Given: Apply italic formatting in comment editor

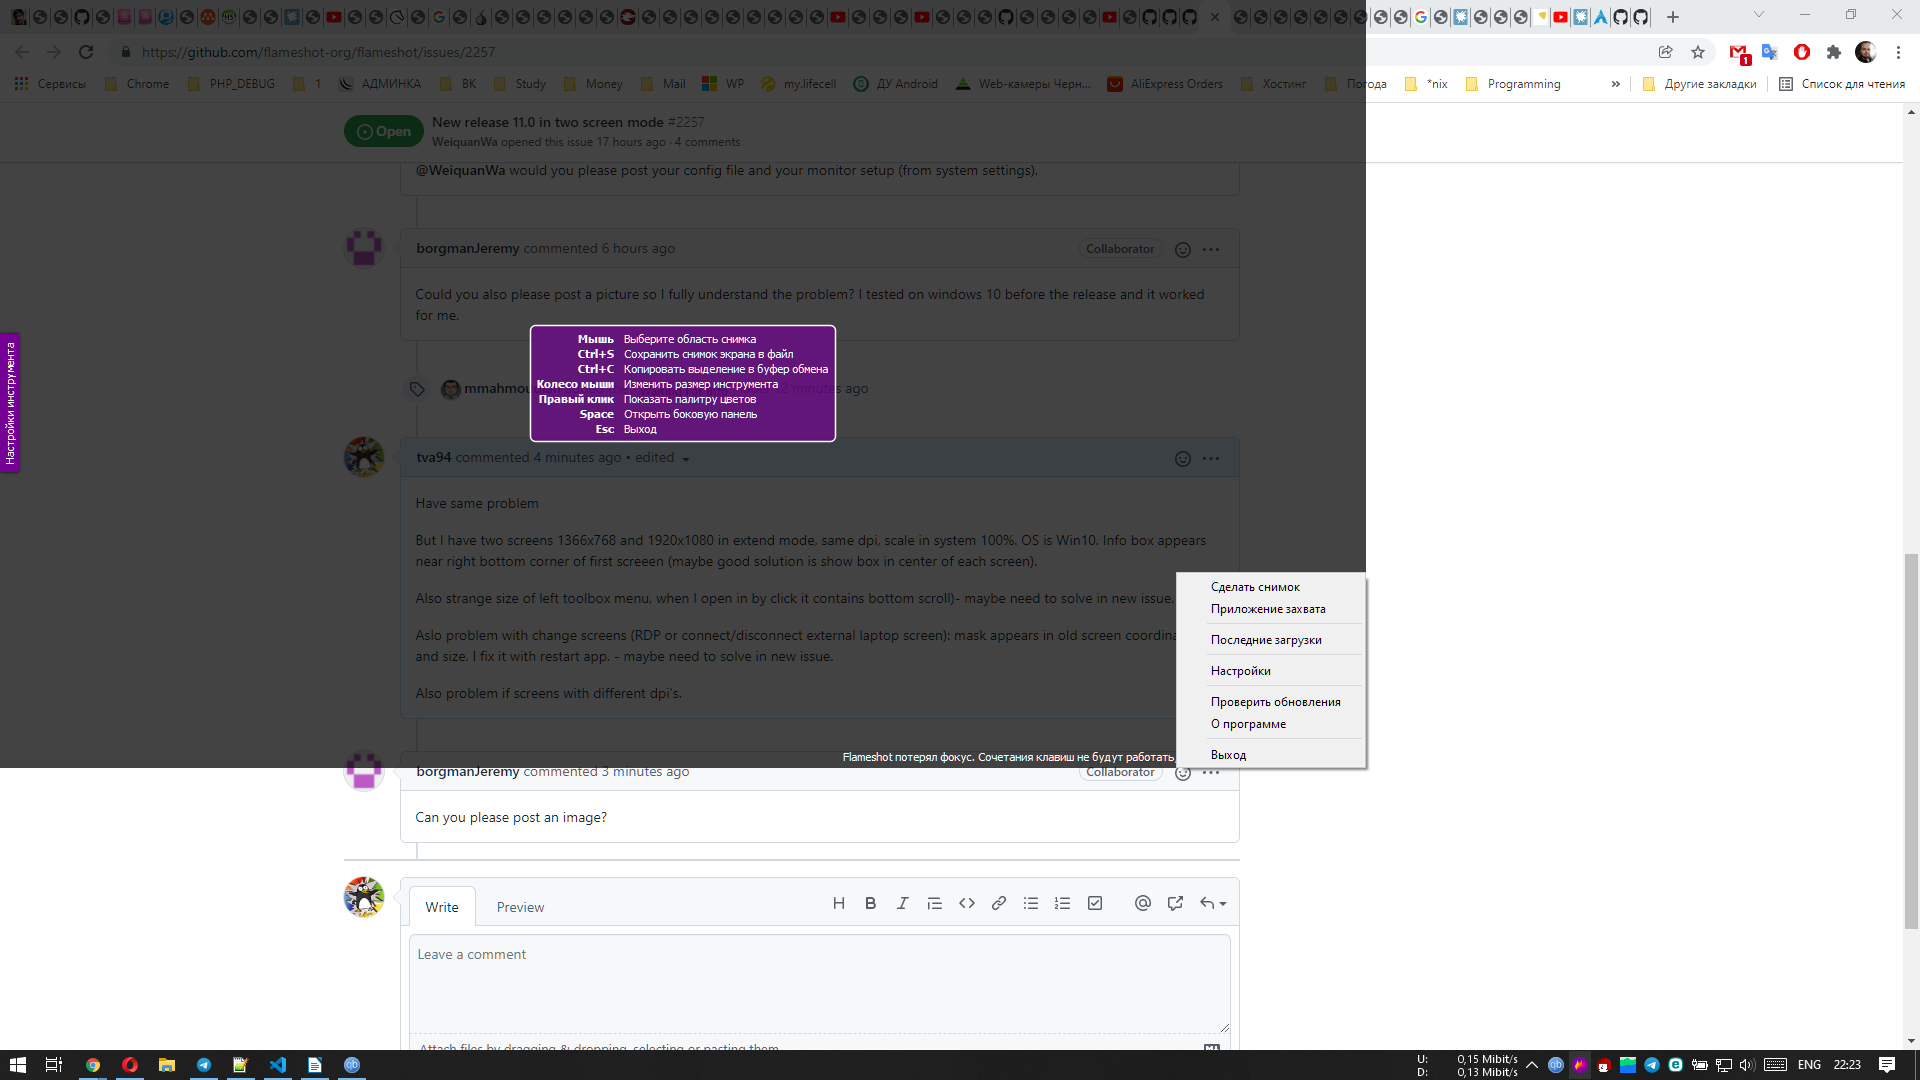Looking at the screenshot, I should click(902, 903).
